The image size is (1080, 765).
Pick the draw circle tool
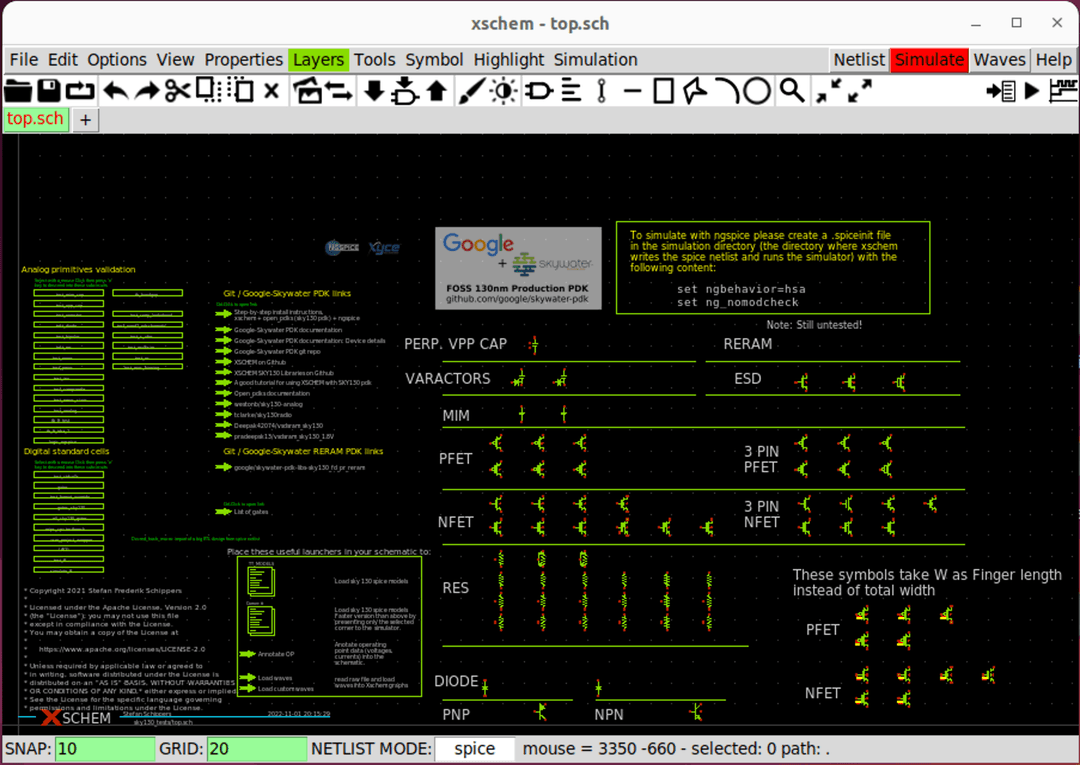pyautogui.click(x=757, y=91)
